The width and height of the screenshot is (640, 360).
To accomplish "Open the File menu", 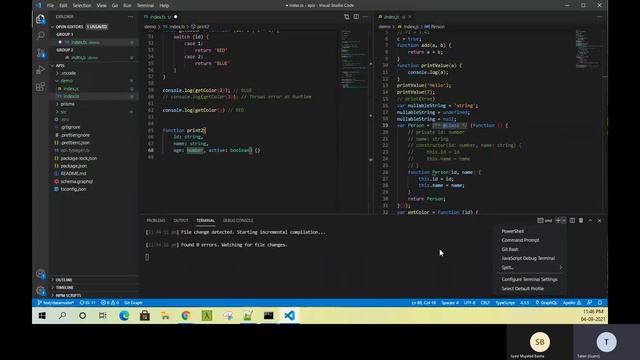I will [x=50, y=6].
